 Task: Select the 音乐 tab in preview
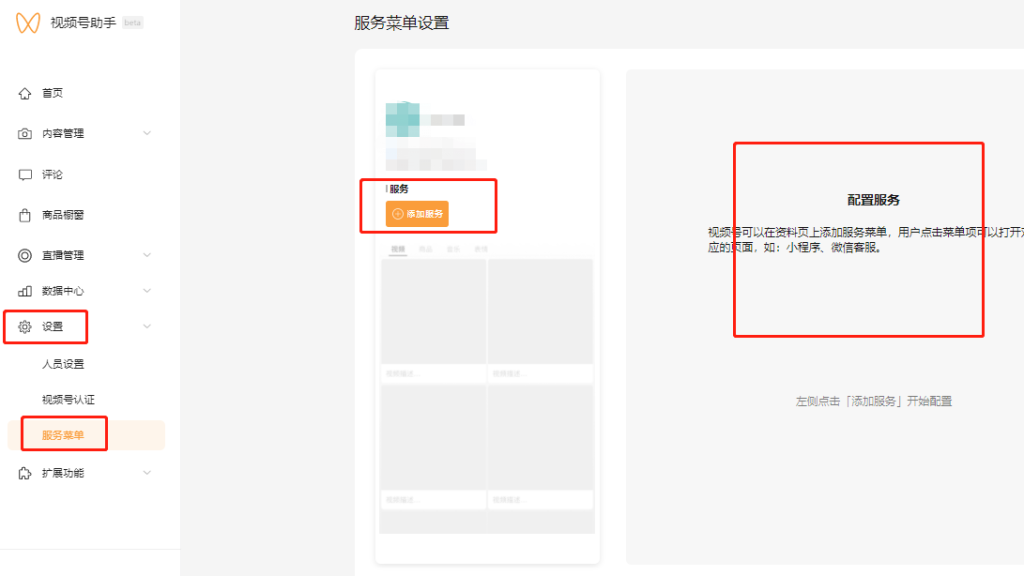(454, 250)
